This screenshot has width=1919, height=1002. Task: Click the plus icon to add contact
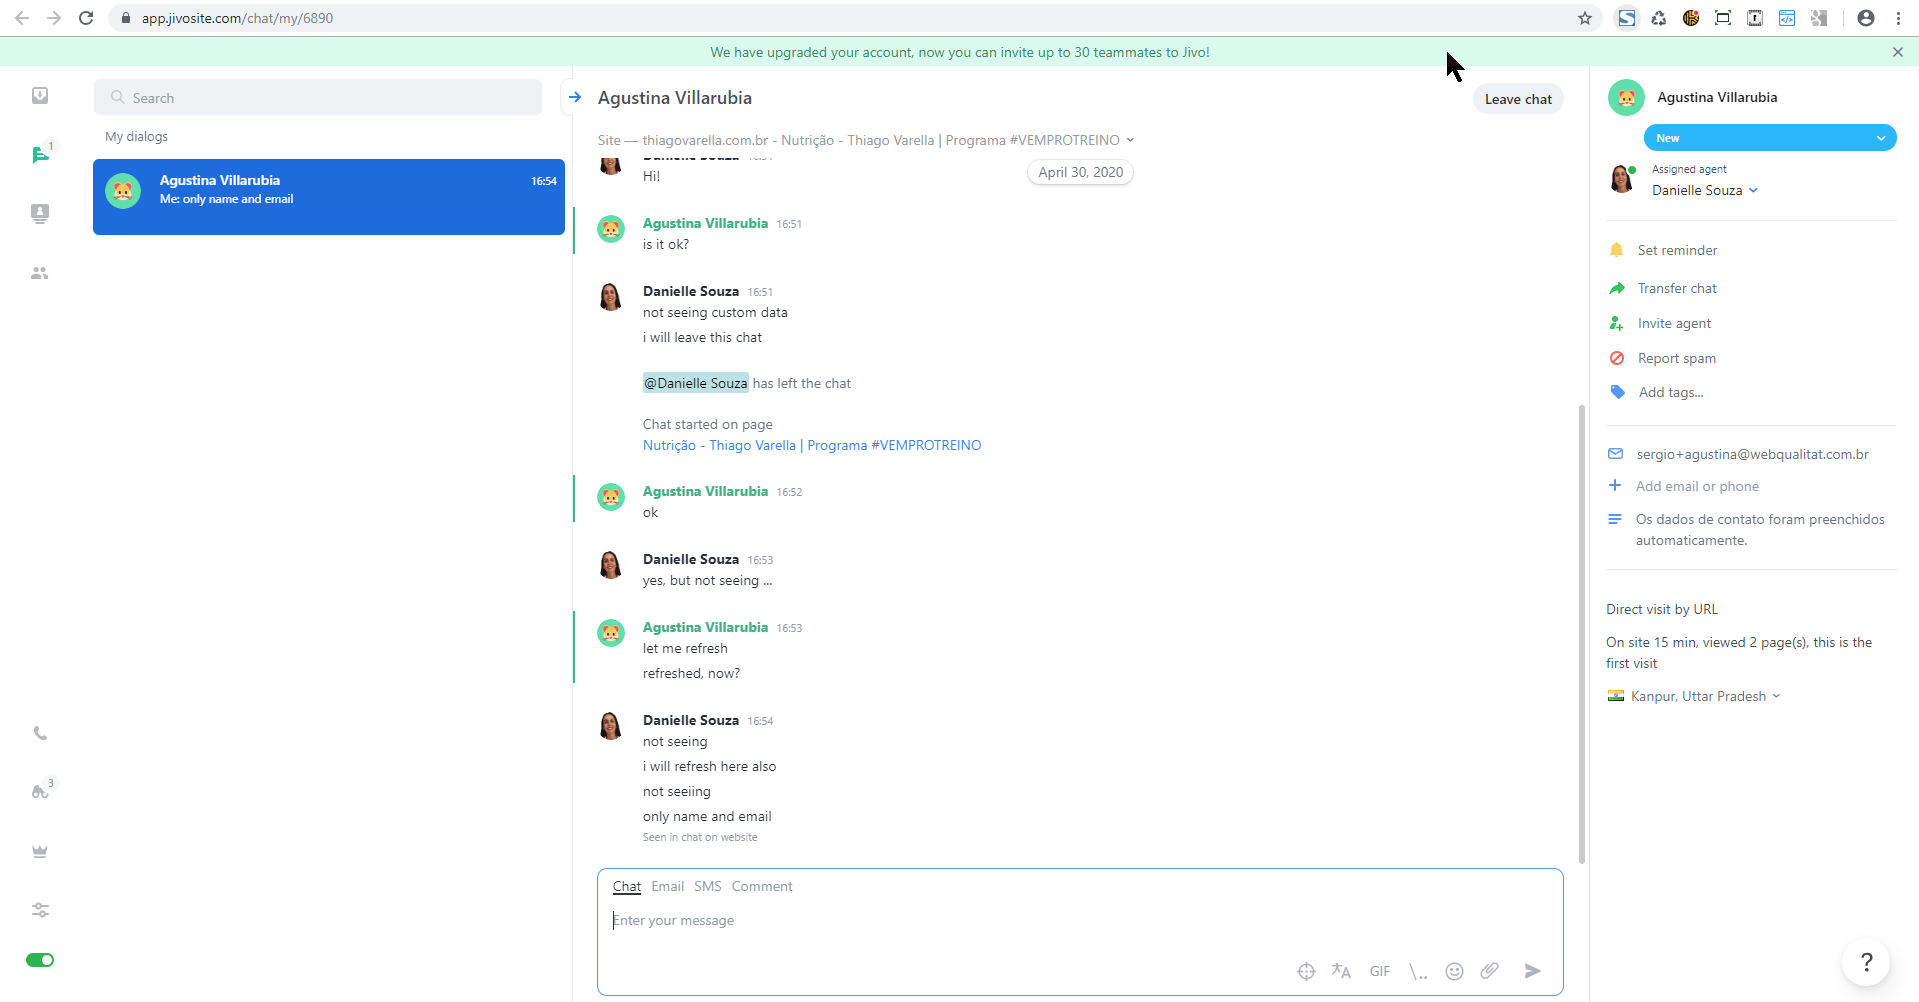click(x=1614, y=485)
